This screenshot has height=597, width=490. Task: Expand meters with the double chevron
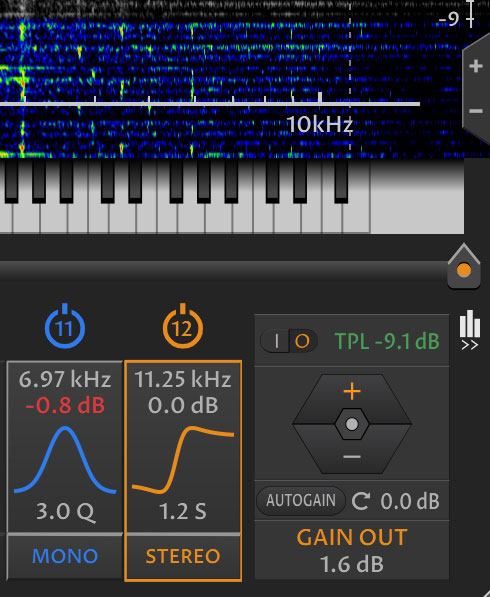[469, 345]
